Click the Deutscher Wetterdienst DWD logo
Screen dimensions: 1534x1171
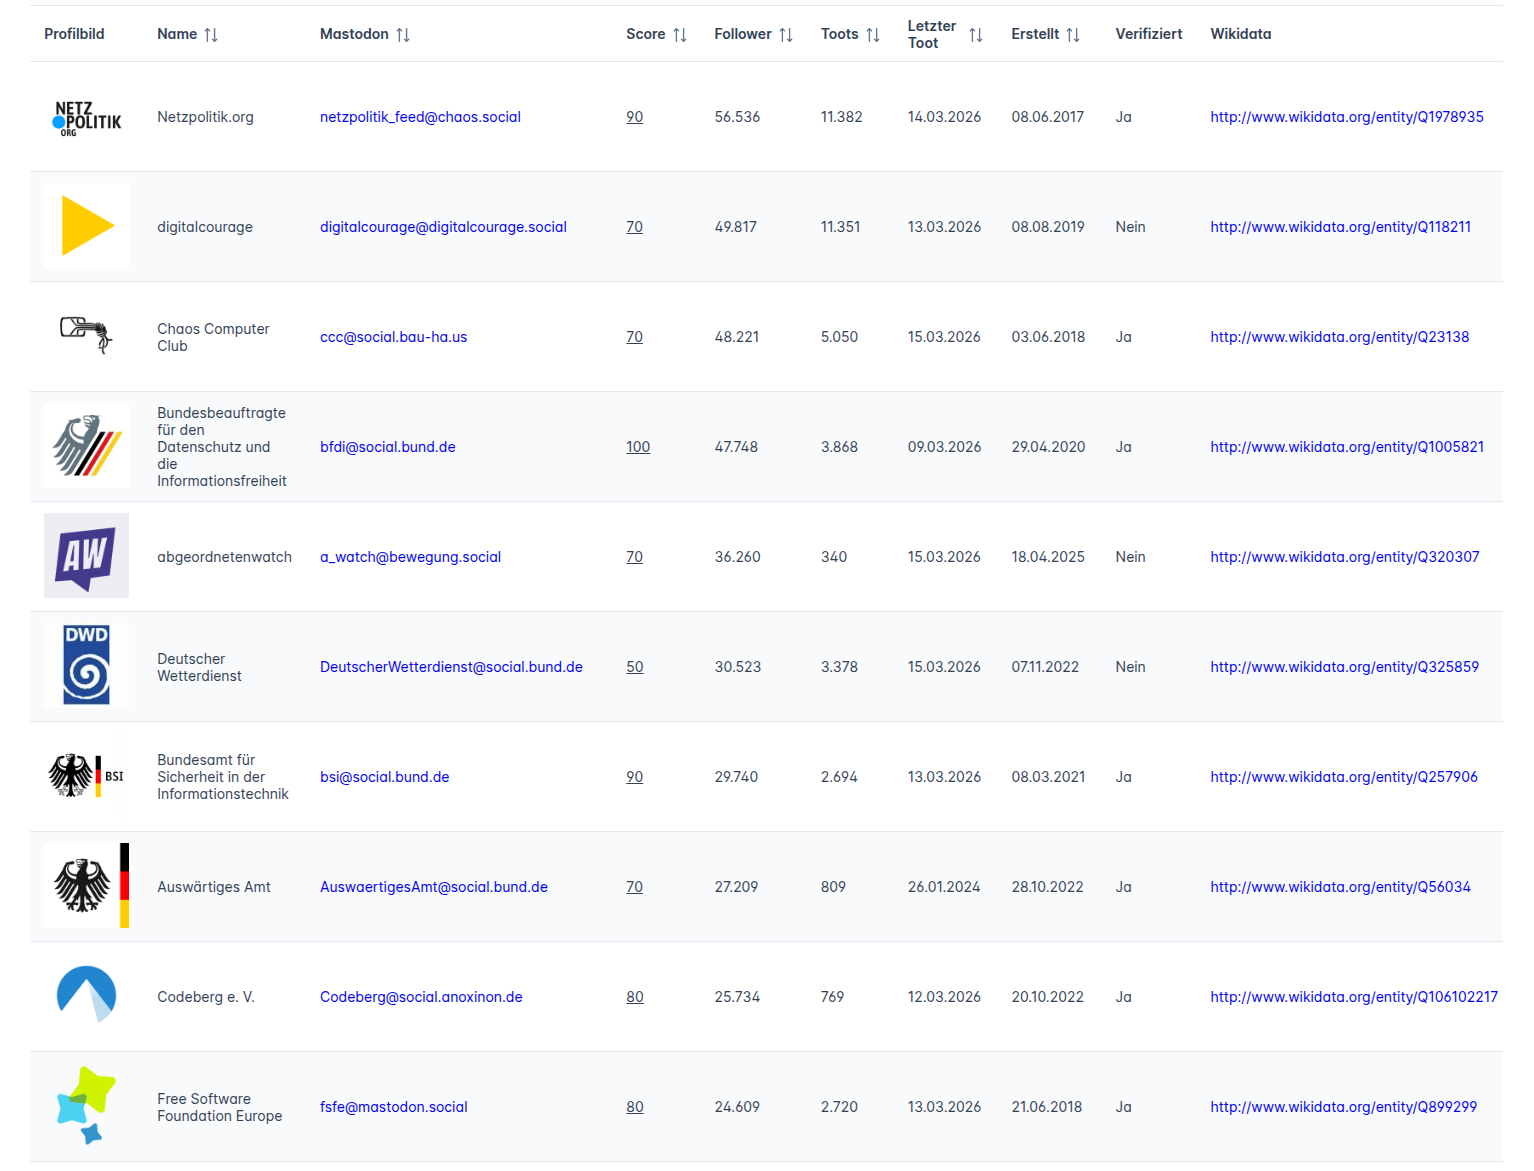point(86,666)
